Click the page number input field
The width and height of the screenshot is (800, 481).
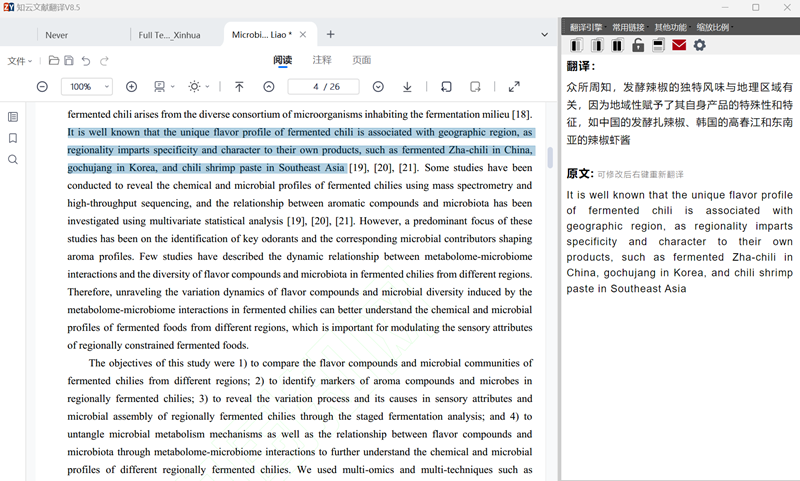click(x=322, y=87)
